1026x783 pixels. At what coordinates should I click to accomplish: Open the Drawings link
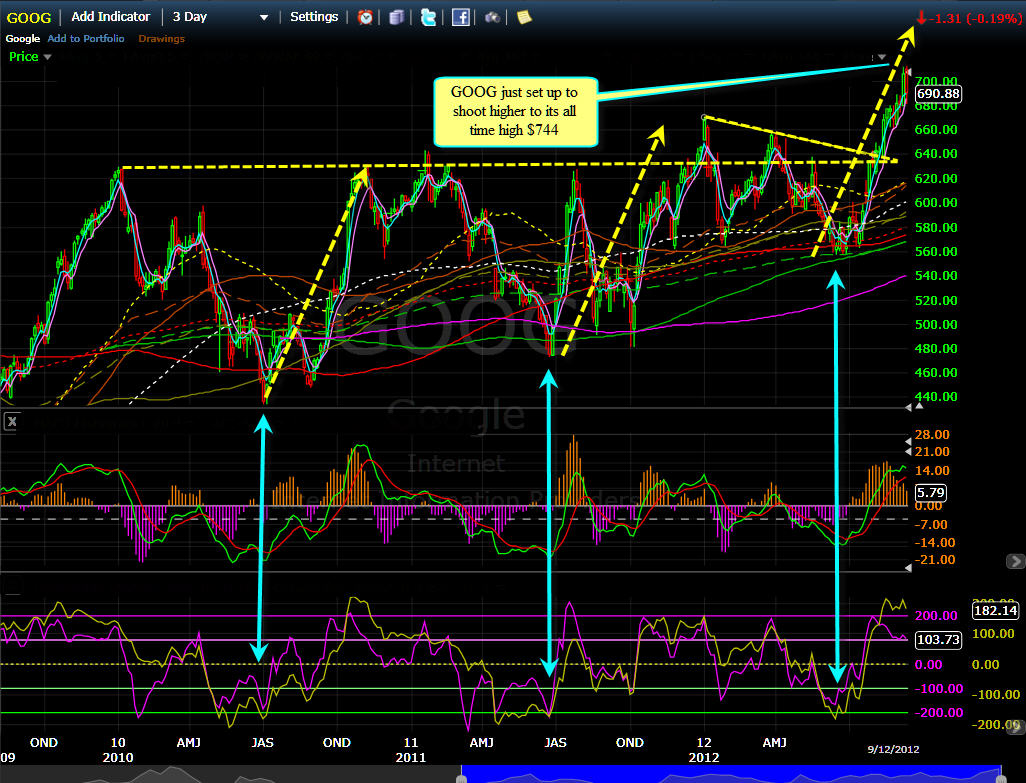162,39
